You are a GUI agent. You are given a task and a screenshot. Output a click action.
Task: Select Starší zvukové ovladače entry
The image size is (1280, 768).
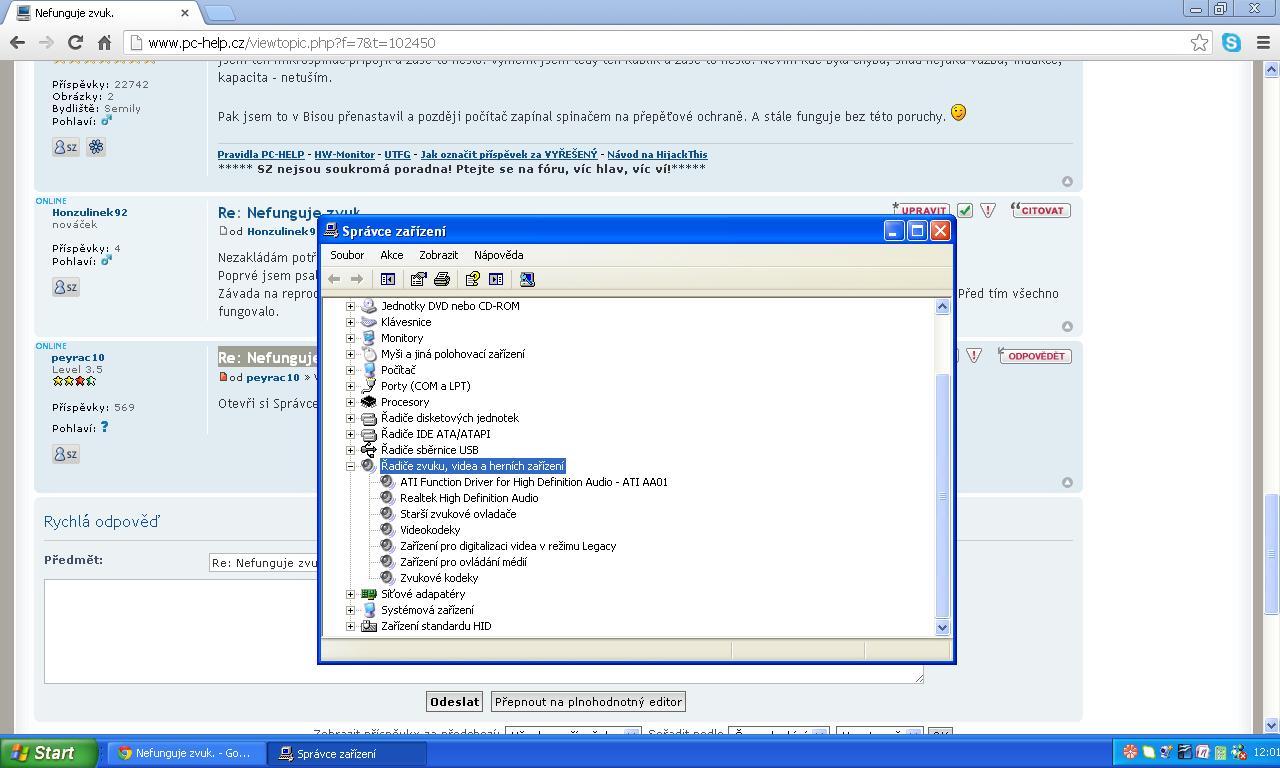(x=458, y=514)
